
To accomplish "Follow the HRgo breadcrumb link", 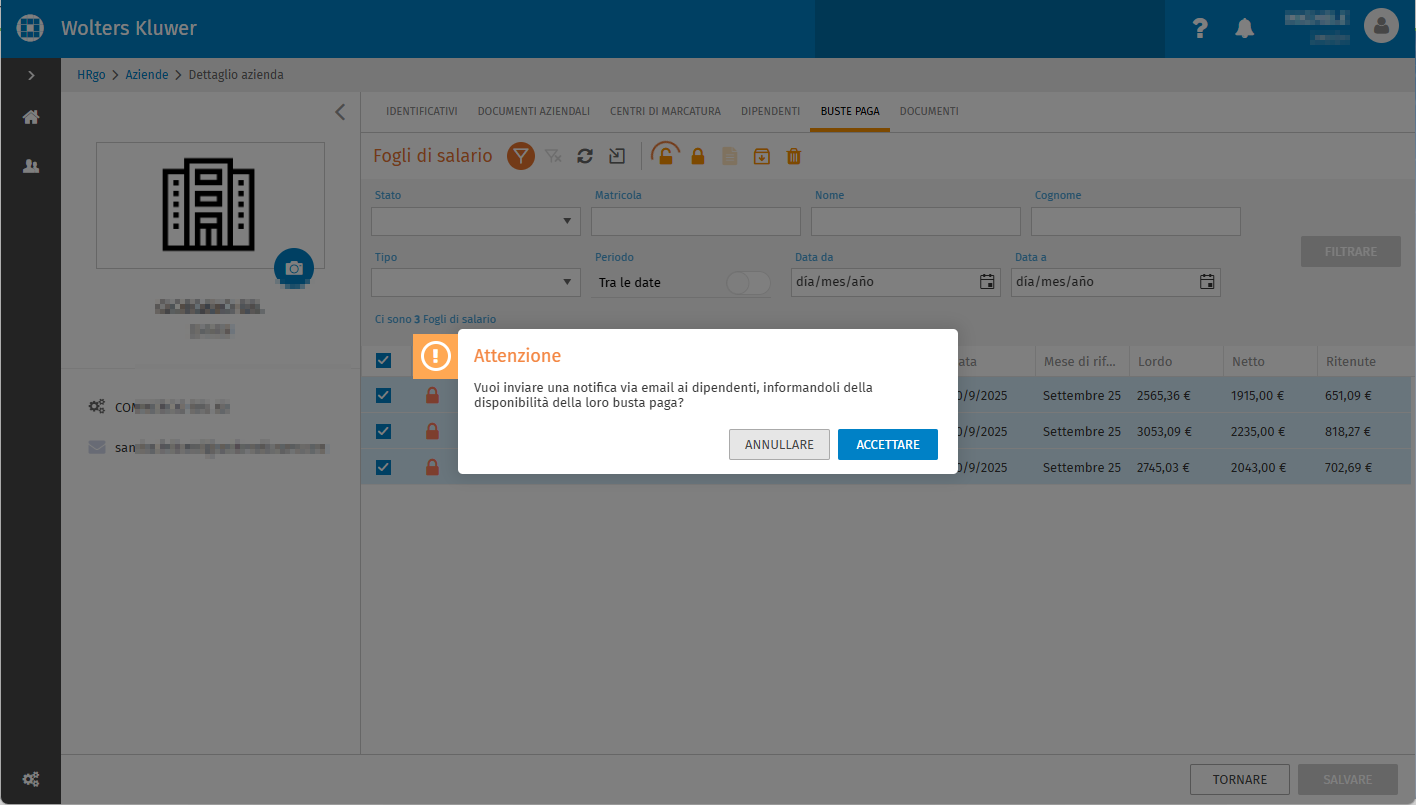I will click(x=91, y=75).
